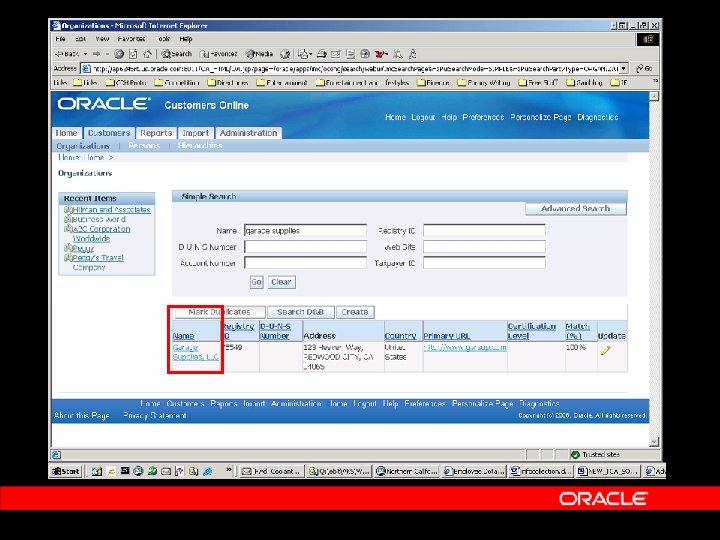This screenshot has height=540, width=720.
Task: Open the CCH Proto favorites folder
Action: (126, 83)
